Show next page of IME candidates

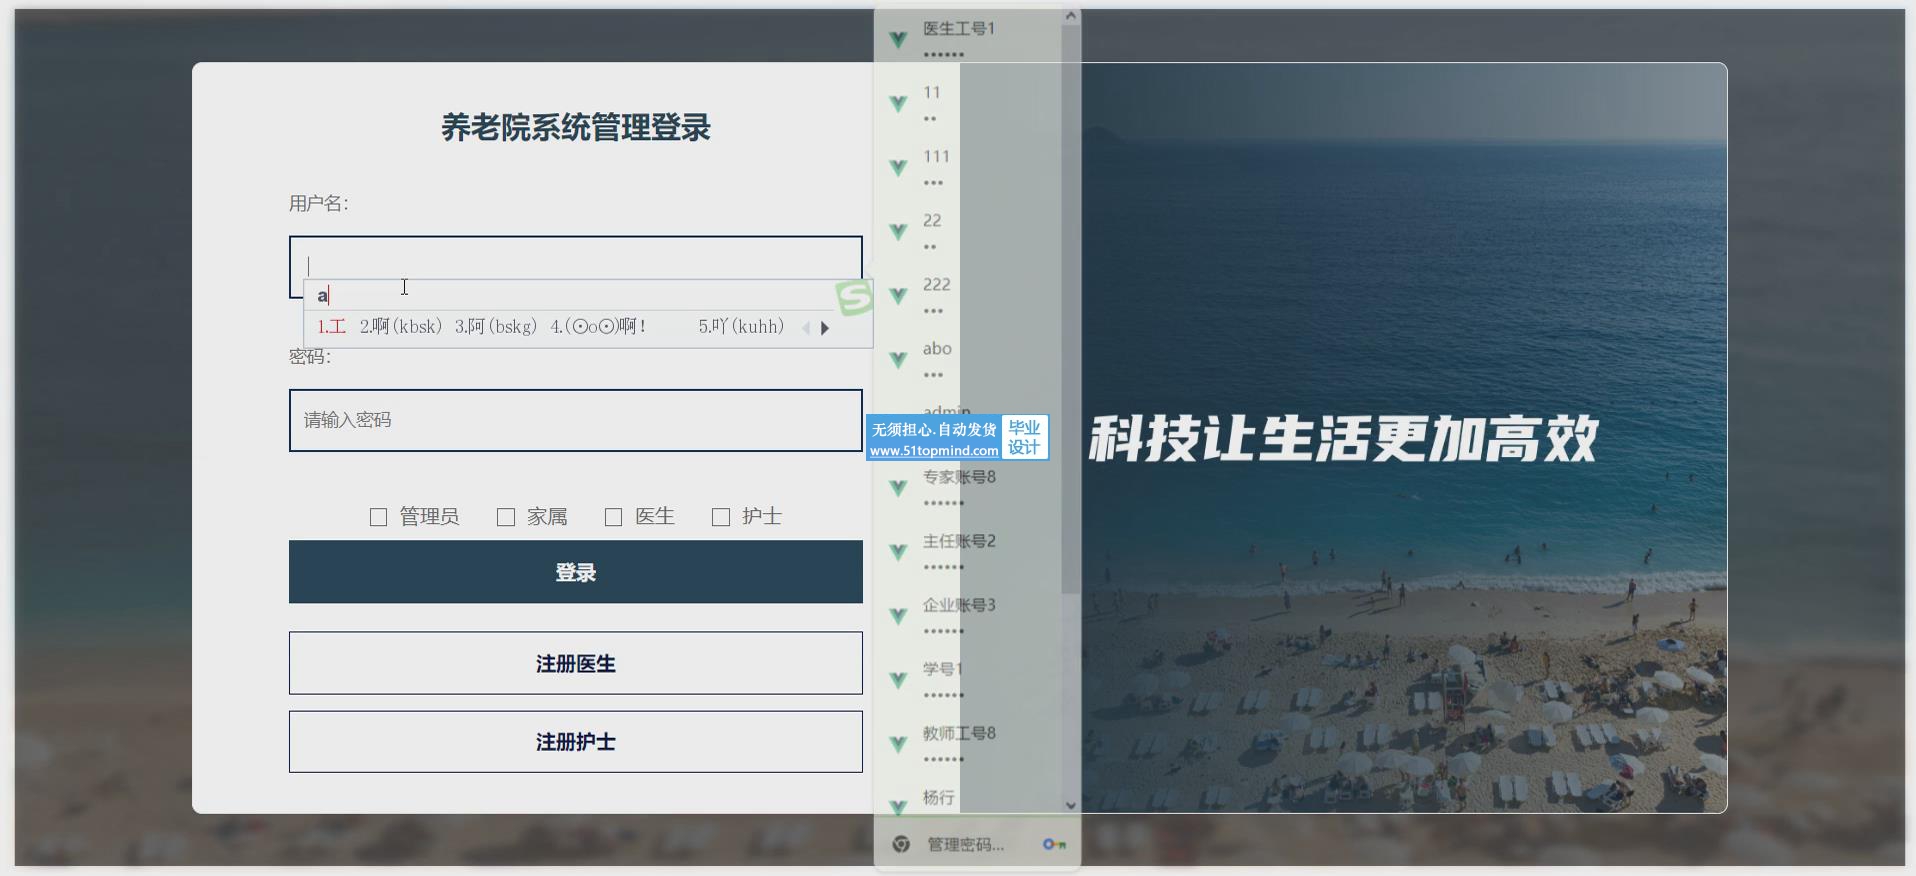(x=825, y=328)
